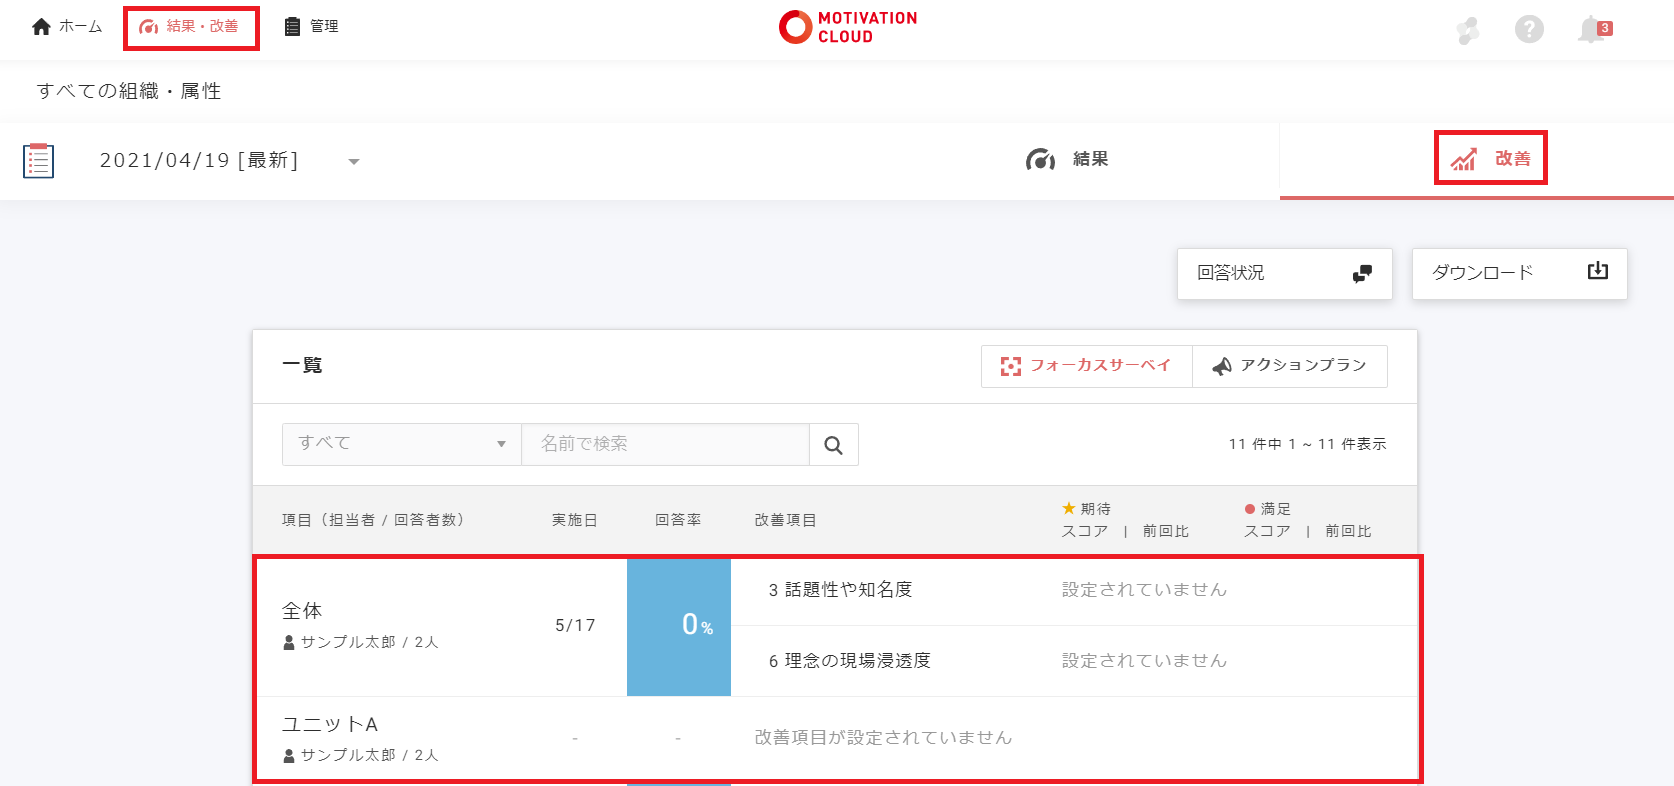
Task: Click the 0% response rate cell
Action: pyautogui.click(x=679, y=626)
